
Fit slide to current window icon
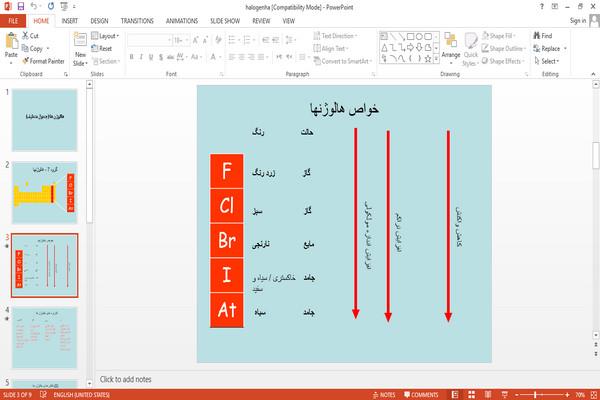(x=594, y=395)
